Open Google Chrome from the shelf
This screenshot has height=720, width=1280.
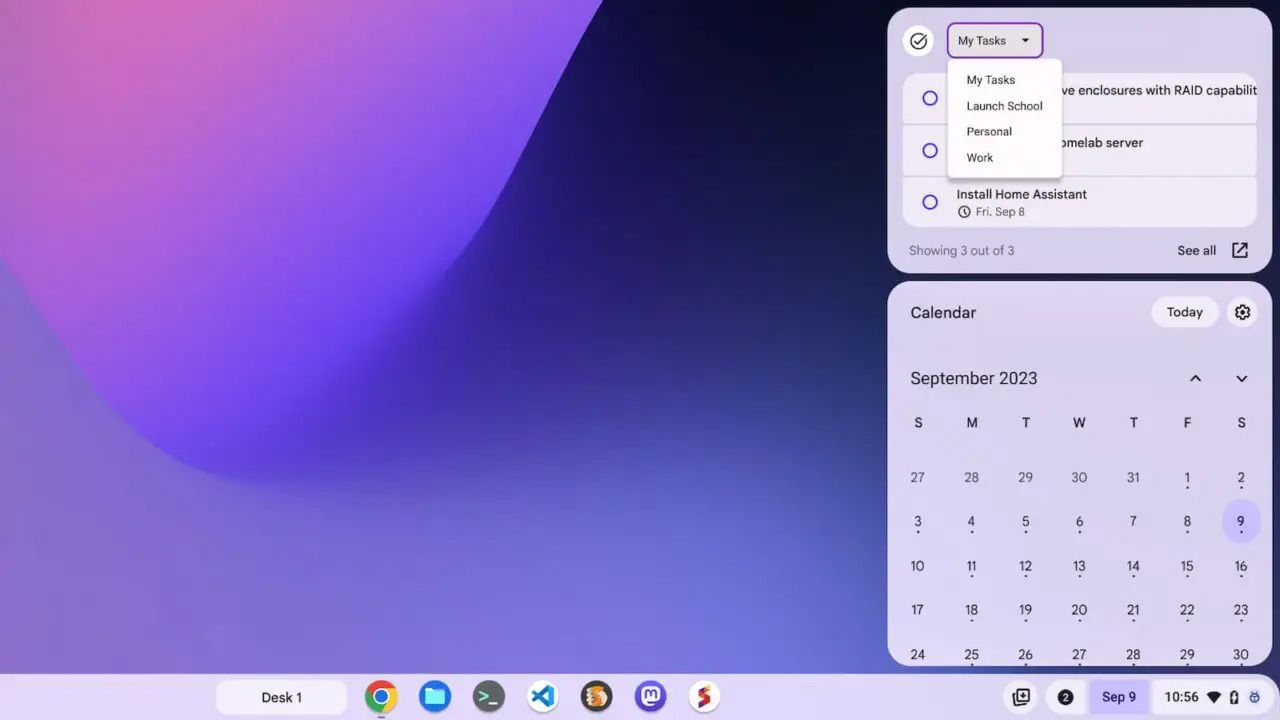coord(381,696)
